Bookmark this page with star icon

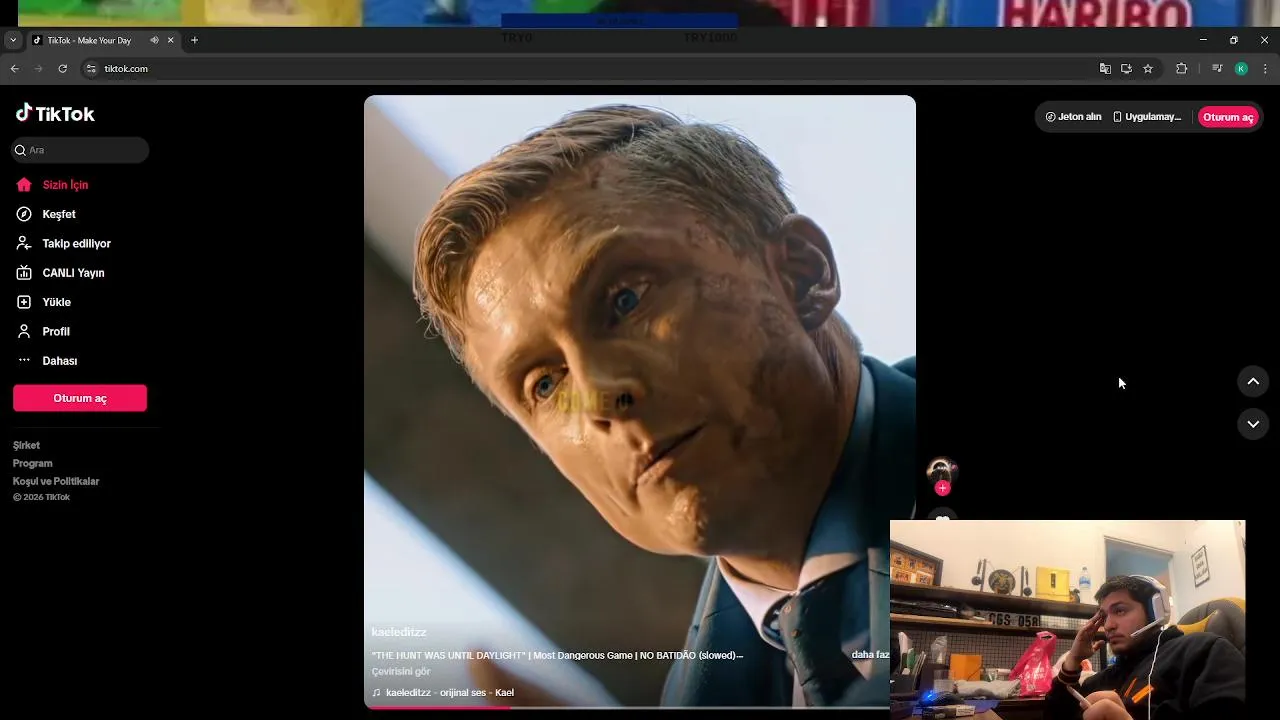[x=1148, y=69]
